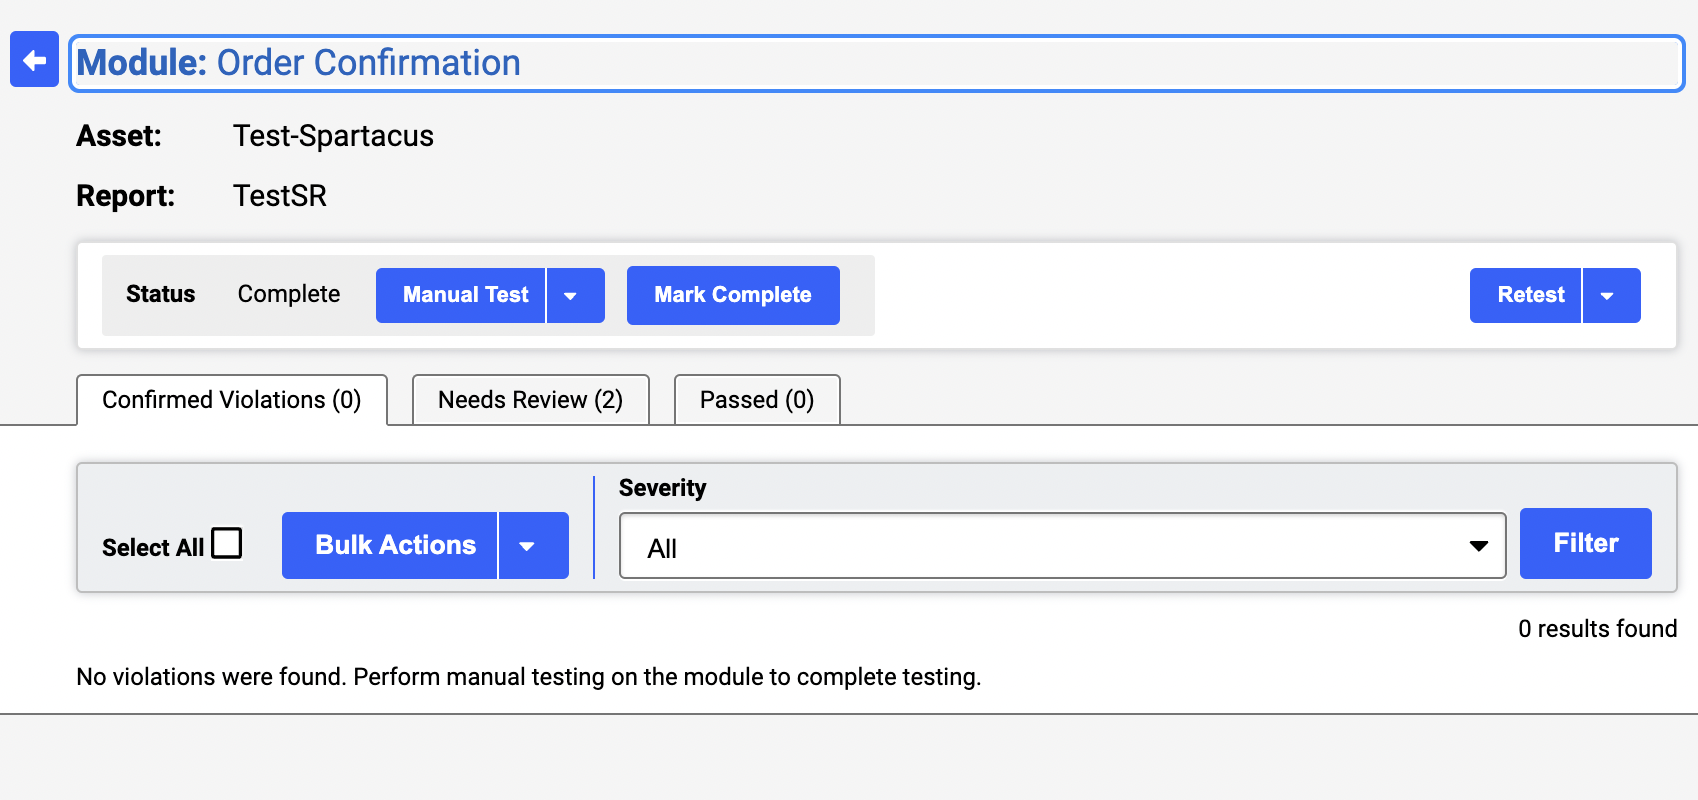Click the Test-Spartacus asset name
The width and height of the screenshot is (1698, 800).
pos(333,136)
